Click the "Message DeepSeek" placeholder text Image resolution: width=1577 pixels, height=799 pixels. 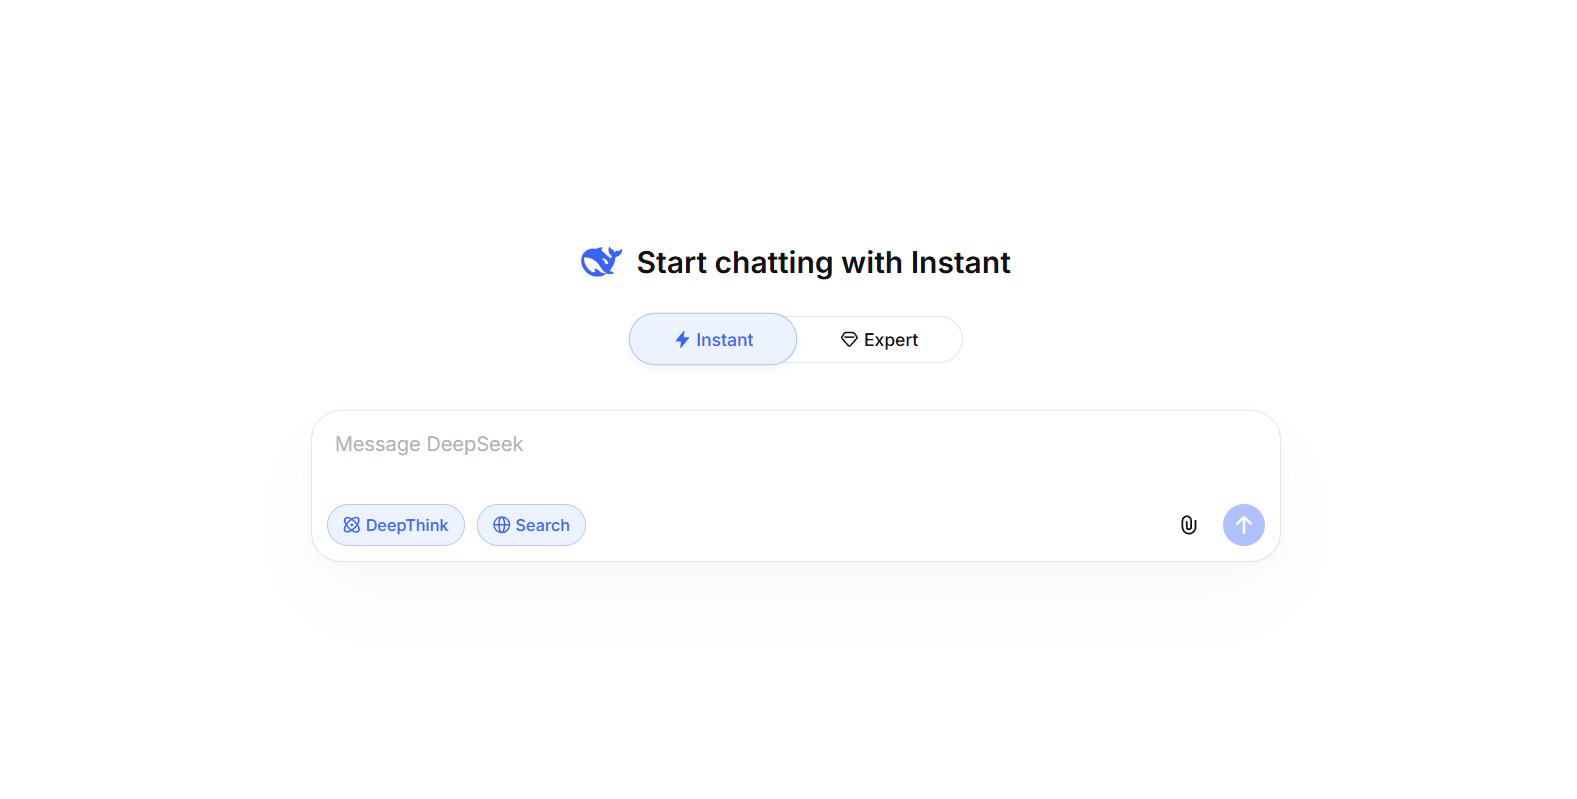pos(429,444)
